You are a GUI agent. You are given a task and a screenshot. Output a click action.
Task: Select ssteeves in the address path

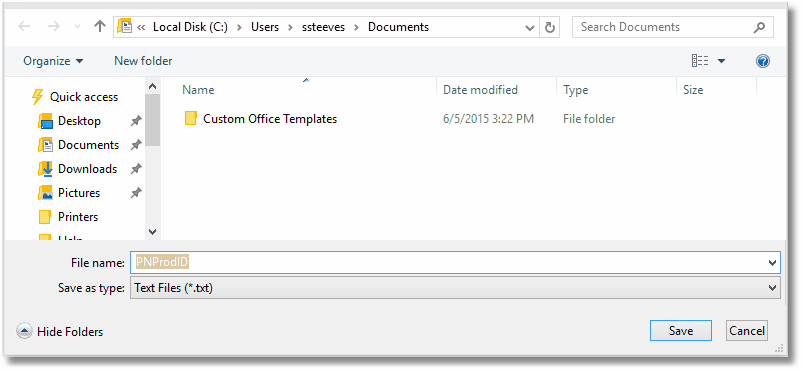tap(324, 27)
